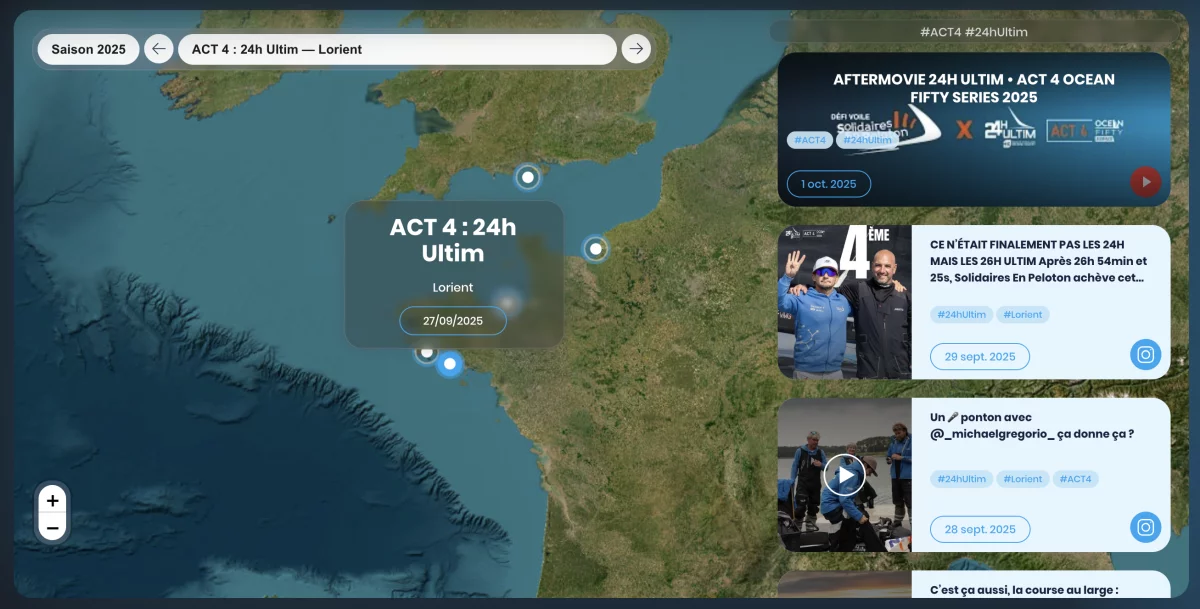
Task: Click the 28 sept. 2025 date badge
Action: click(980, 530)
